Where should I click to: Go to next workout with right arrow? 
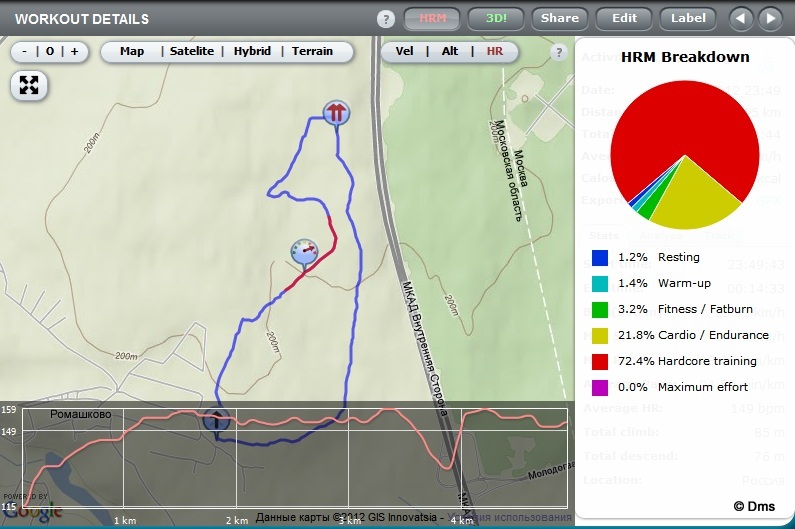[769, 18]
